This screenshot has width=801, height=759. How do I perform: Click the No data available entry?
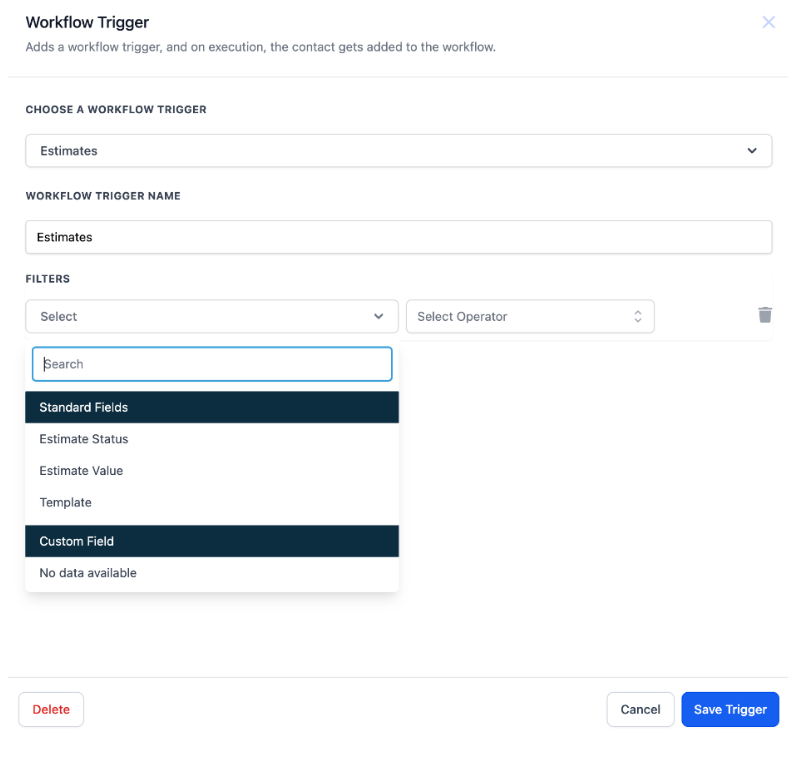coord(88,573)
